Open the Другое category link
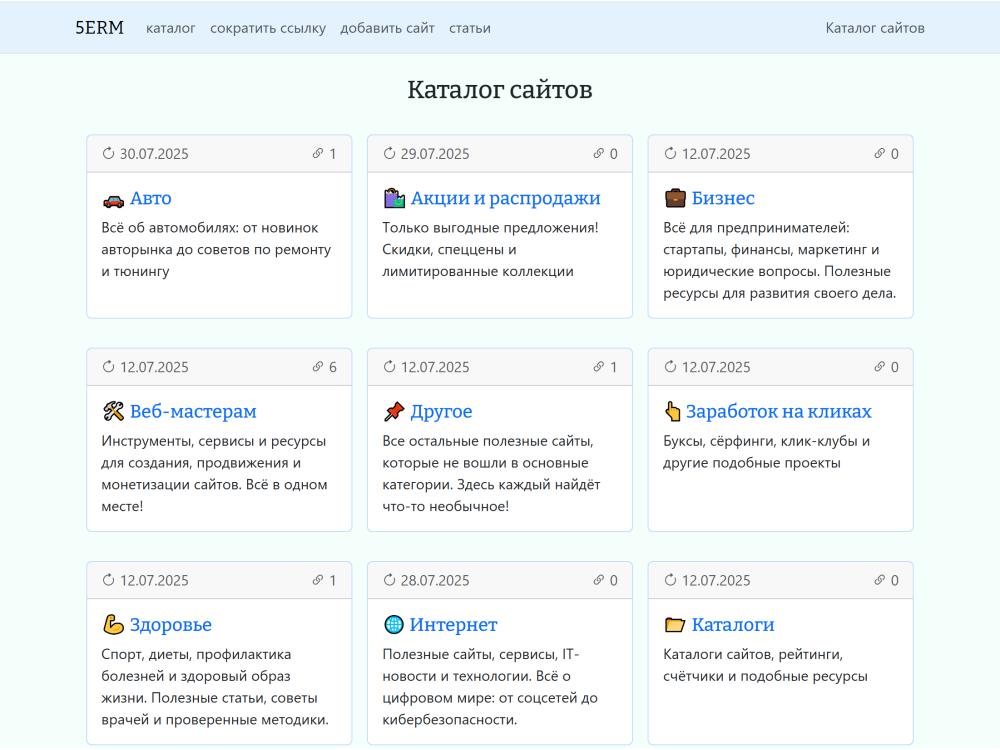The image size is (1000, 750). click(441, 411)
